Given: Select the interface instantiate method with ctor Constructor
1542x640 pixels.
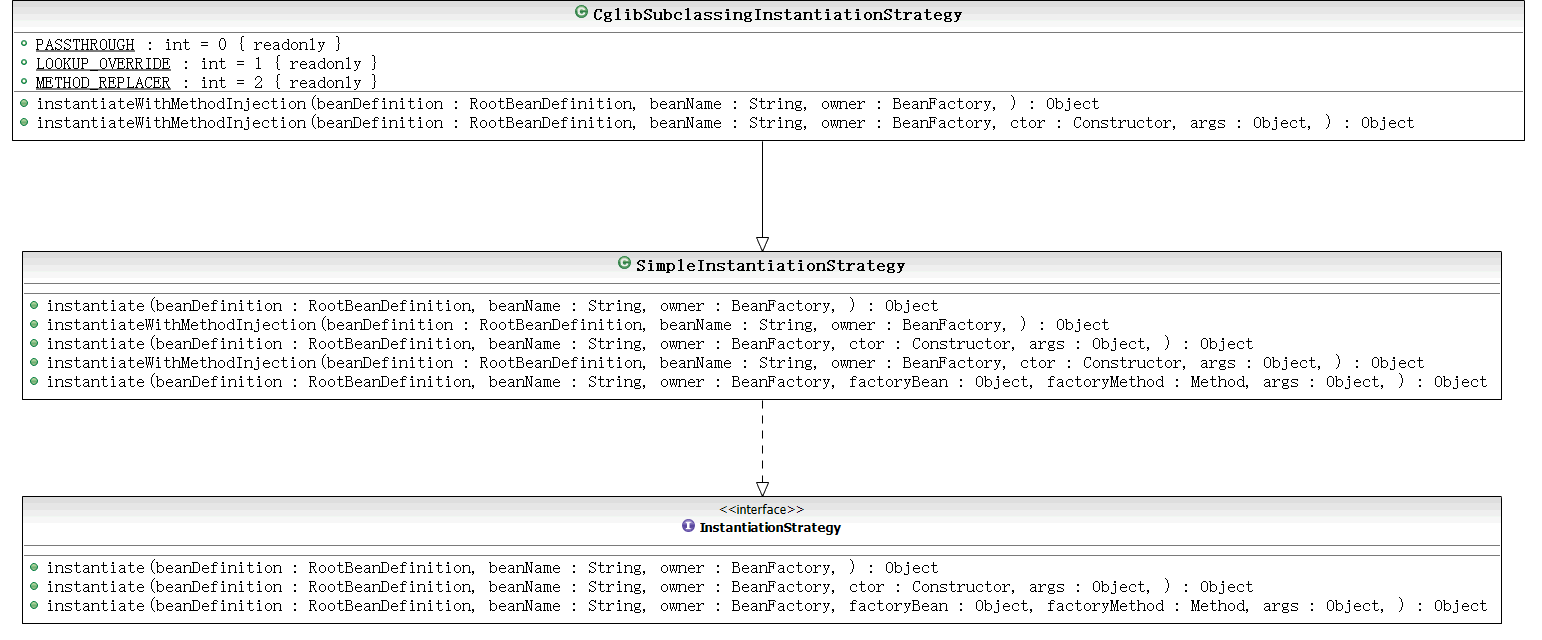Looking at the screenshot, I should 649,587.
